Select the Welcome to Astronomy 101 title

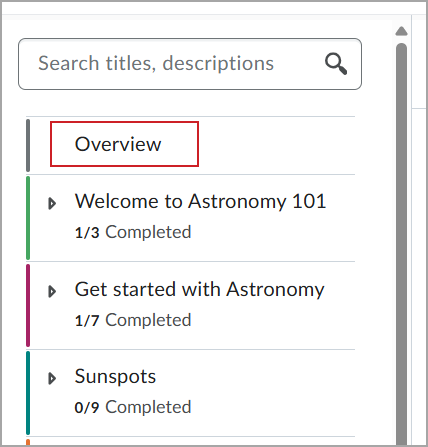200,201
